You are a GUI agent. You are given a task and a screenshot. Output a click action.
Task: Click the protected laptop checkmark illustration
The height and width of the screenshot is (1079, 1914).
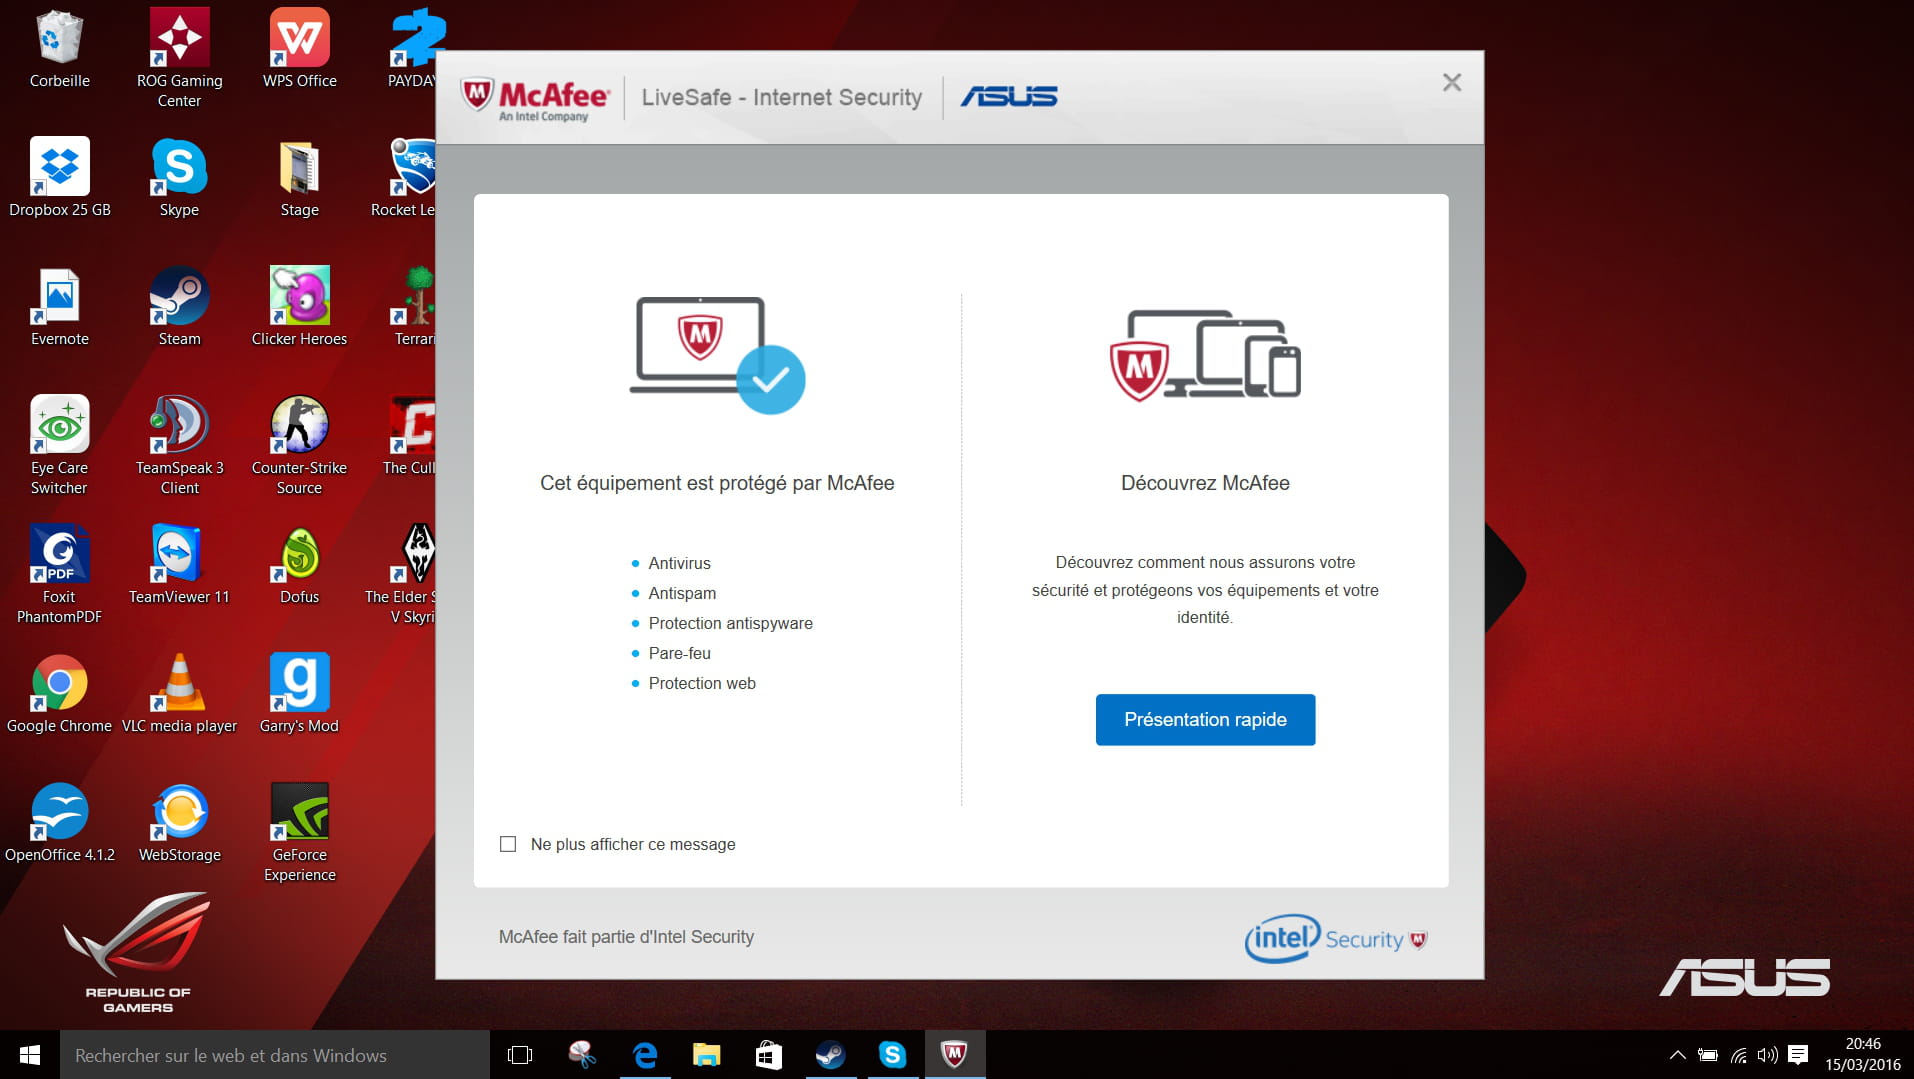(717, 355)
